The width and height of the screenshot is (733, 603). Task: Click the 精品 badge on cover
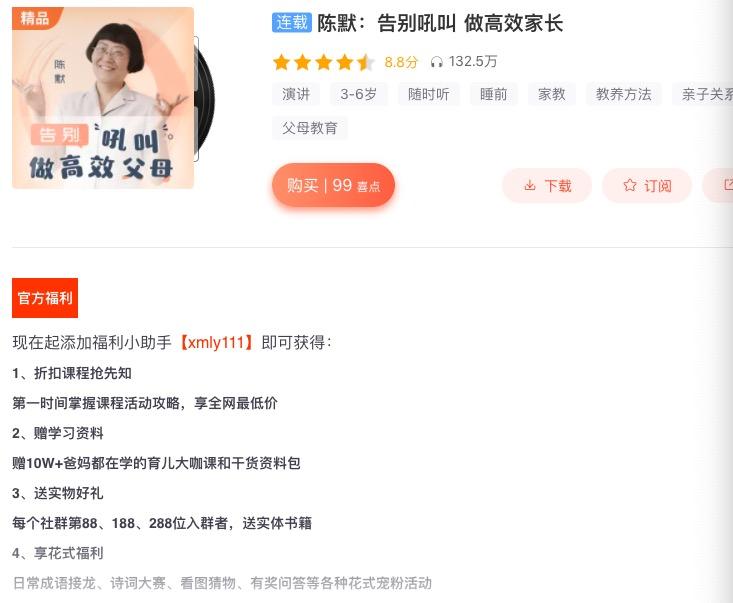point(35,18)
